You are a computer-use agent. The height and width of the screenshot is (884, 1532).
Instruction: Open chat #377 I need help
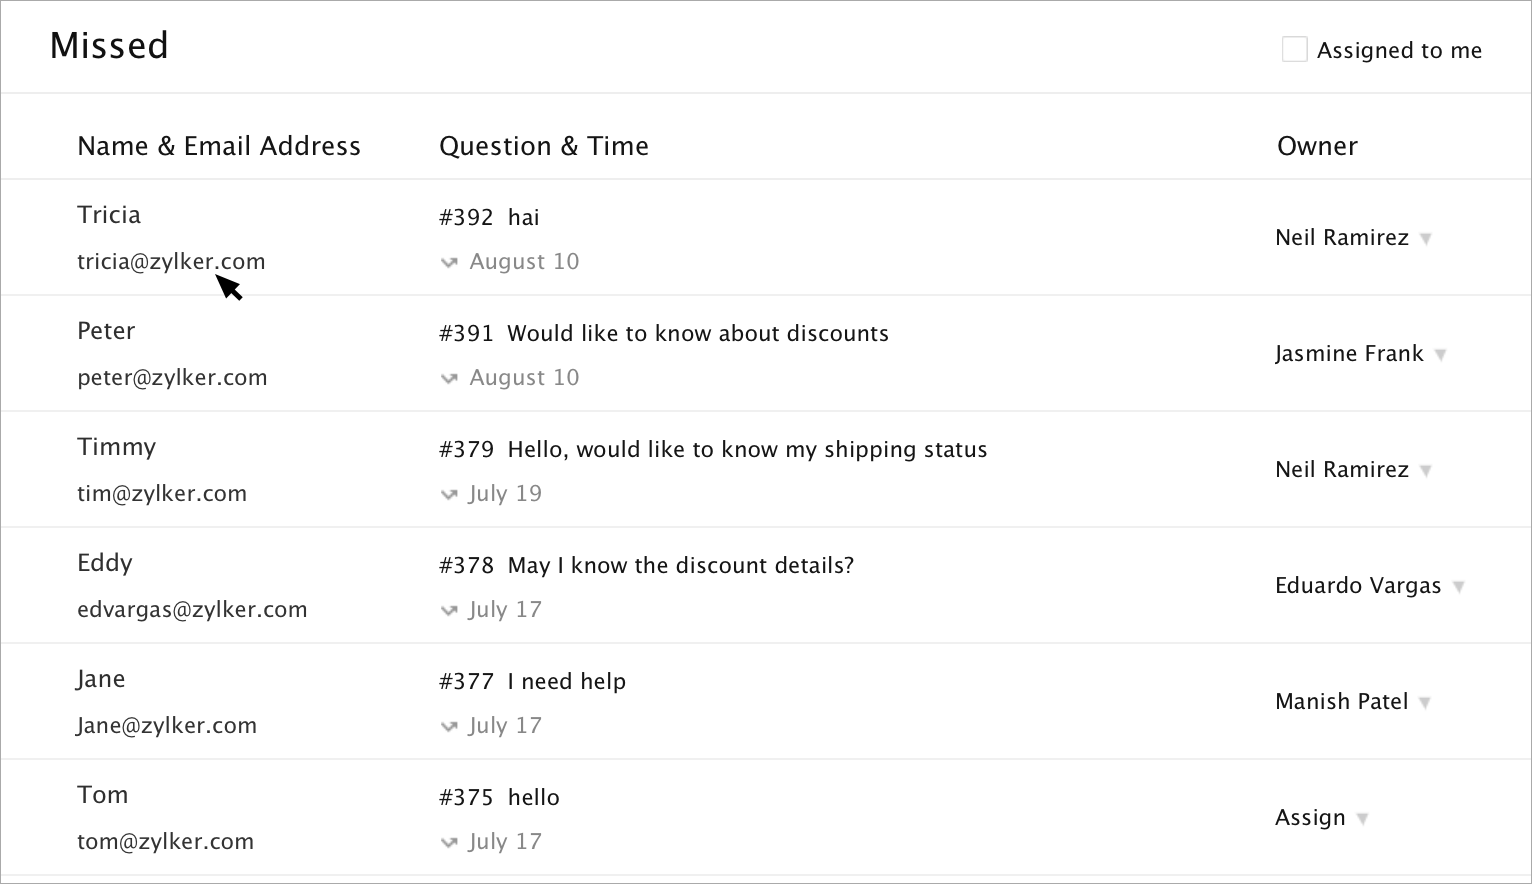coord(566,682)
